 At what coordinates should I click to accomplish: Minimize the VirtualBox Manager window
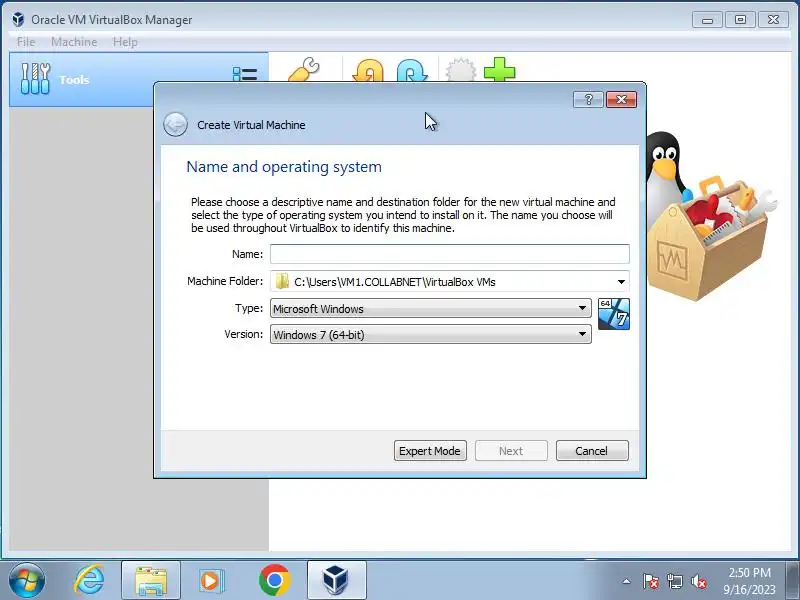(707, 20)
